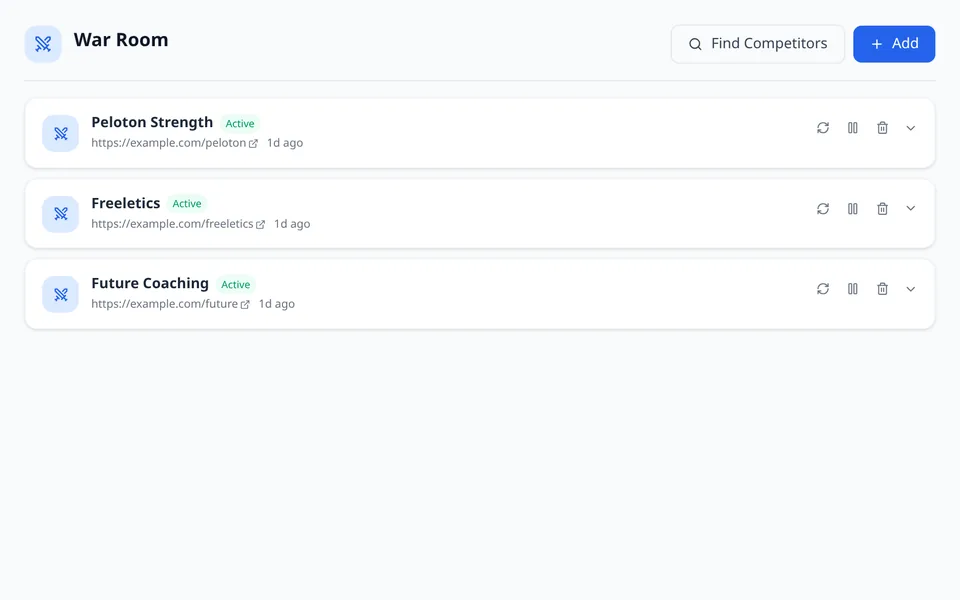Screen dimensions: 960x600
Task: Expand the Freeletics card
Action: click(x=910, y=209)
